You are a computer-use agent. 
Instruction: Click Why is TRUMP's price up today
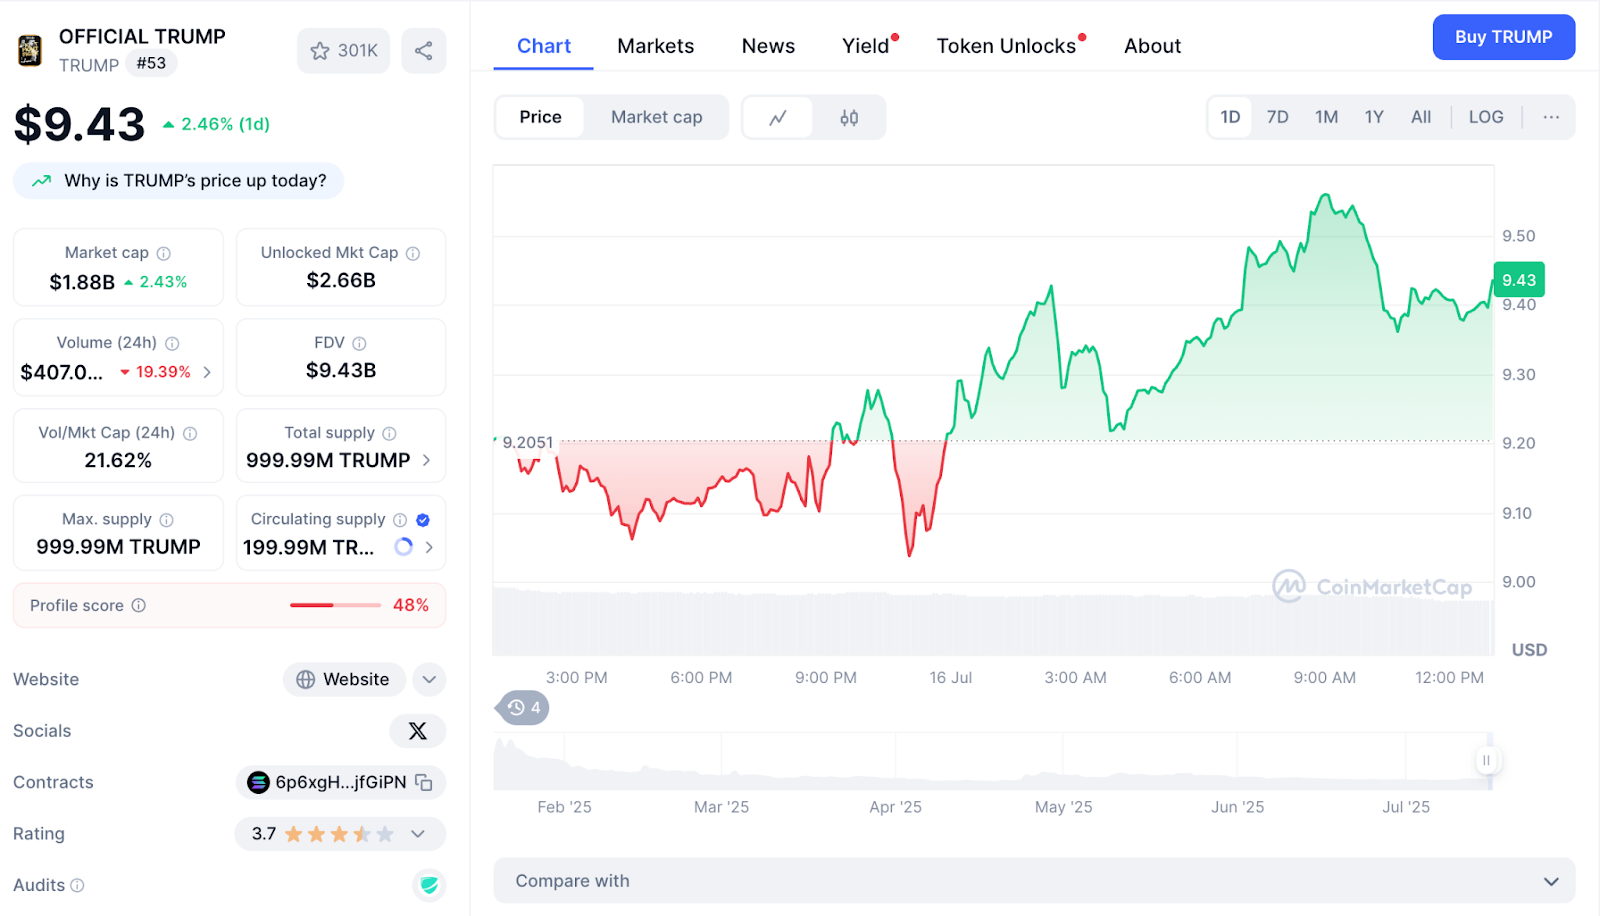pyautogui.click(x=179, y=181)
